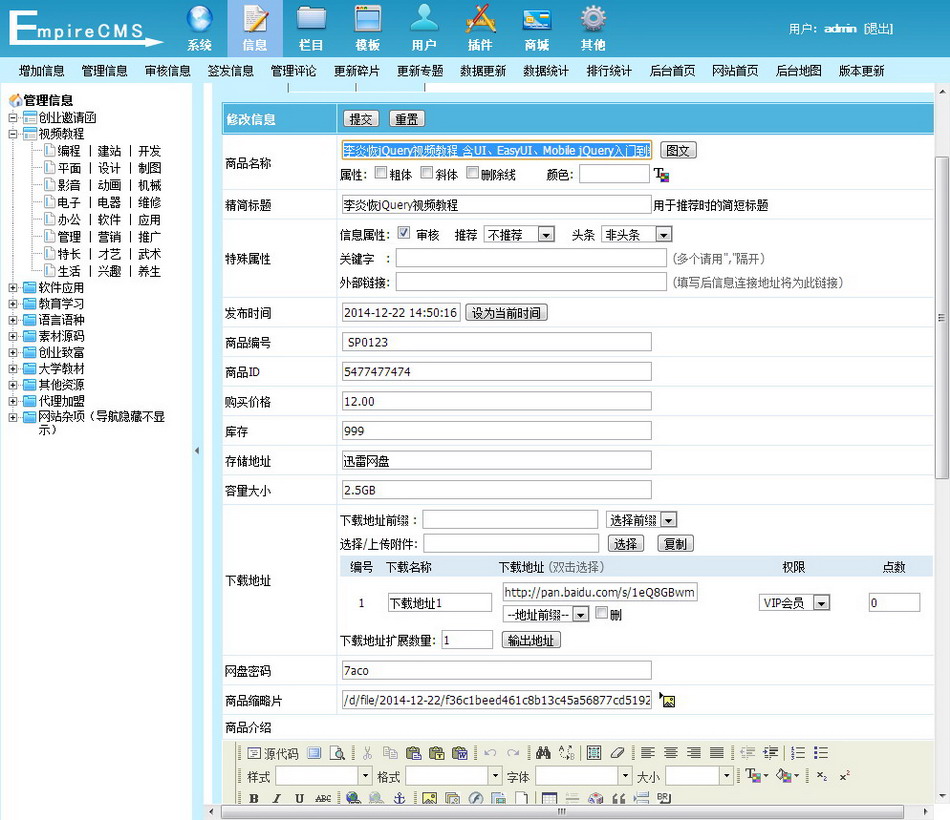Open the 审核信息 menu item
This screenshot has width=950, height=820.
tap(168, 71)
